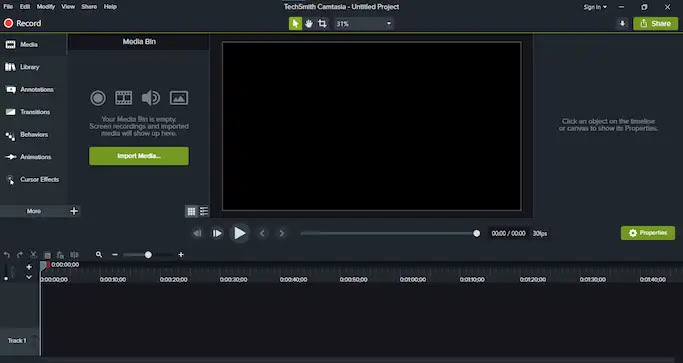Open the Properties panel button
The image size is (683, 363).
pyautogui.click(x=648, y=233)
